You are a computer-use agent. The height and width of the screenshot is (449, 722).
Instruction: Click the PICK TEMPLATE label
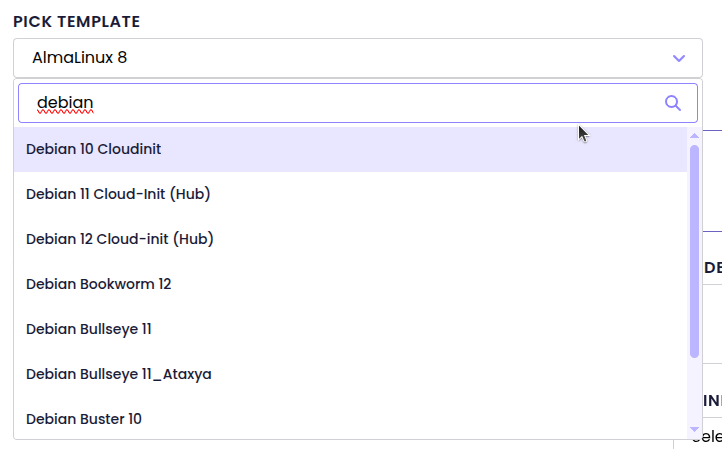pyautogui.click(x=77, y=22)
